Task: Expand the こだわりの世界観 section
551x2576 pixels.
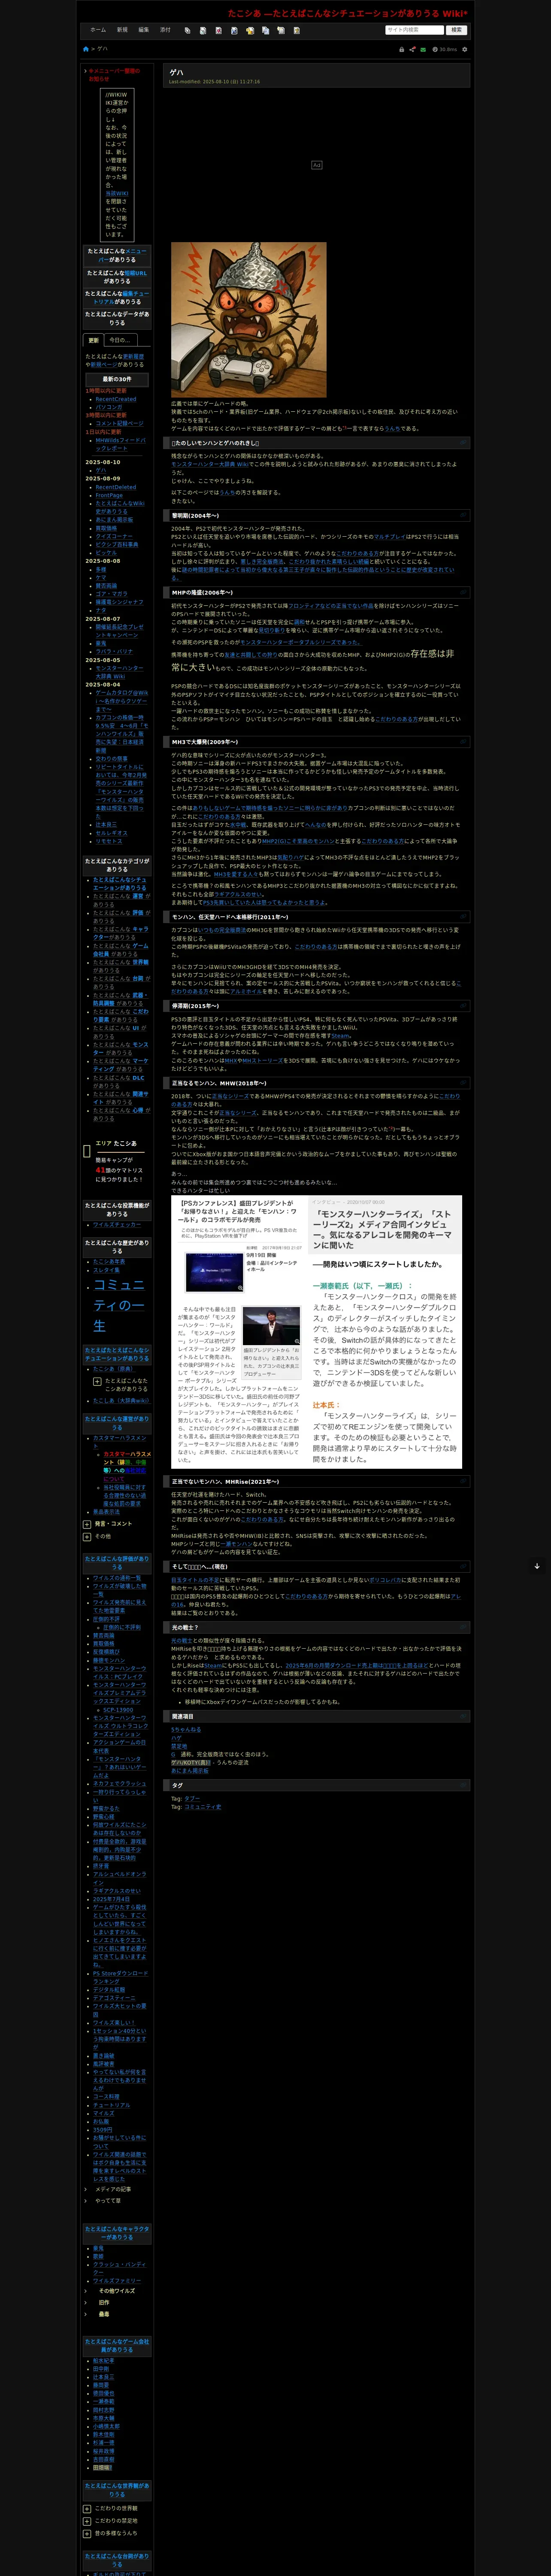Action: pyautogui.click(x=87, y=2508)
